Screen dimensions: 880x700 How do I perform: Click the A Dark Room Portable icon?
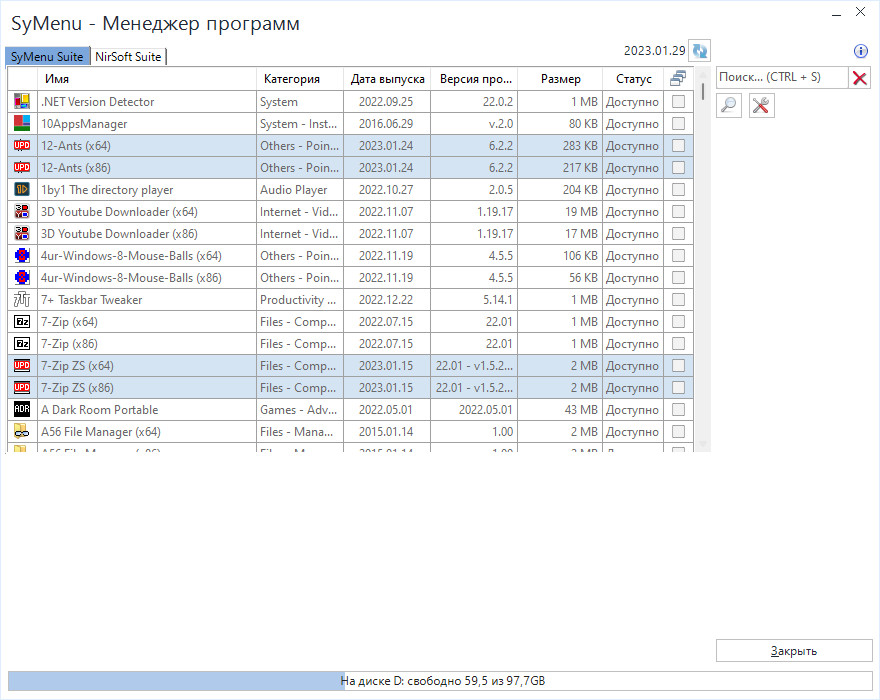pos(22,409)
